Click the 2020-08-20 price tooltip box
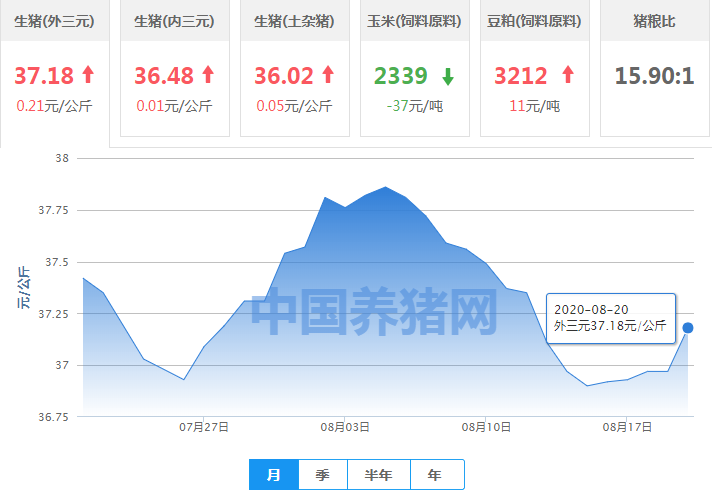Screen dimensions: 712x500 tap(610, 317)
